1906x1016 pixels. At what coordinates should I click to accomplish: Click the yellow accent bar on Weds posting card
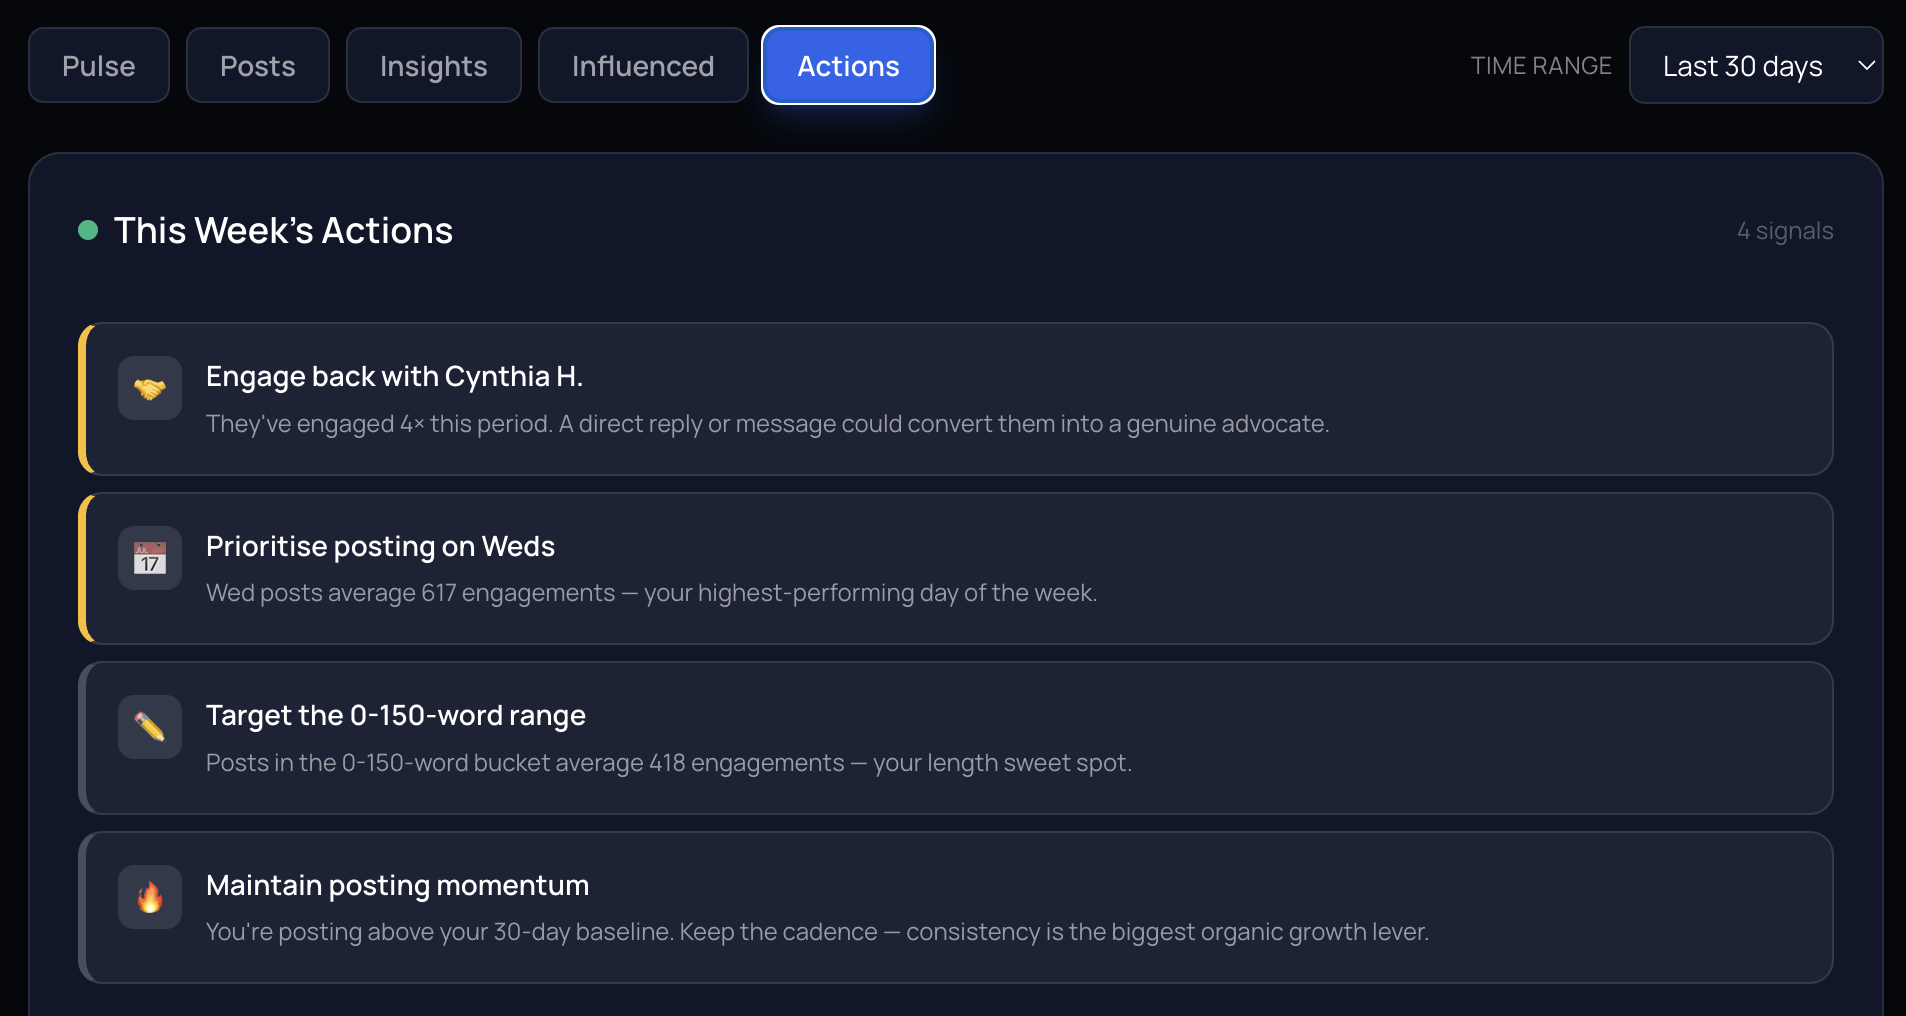[84, 568]
